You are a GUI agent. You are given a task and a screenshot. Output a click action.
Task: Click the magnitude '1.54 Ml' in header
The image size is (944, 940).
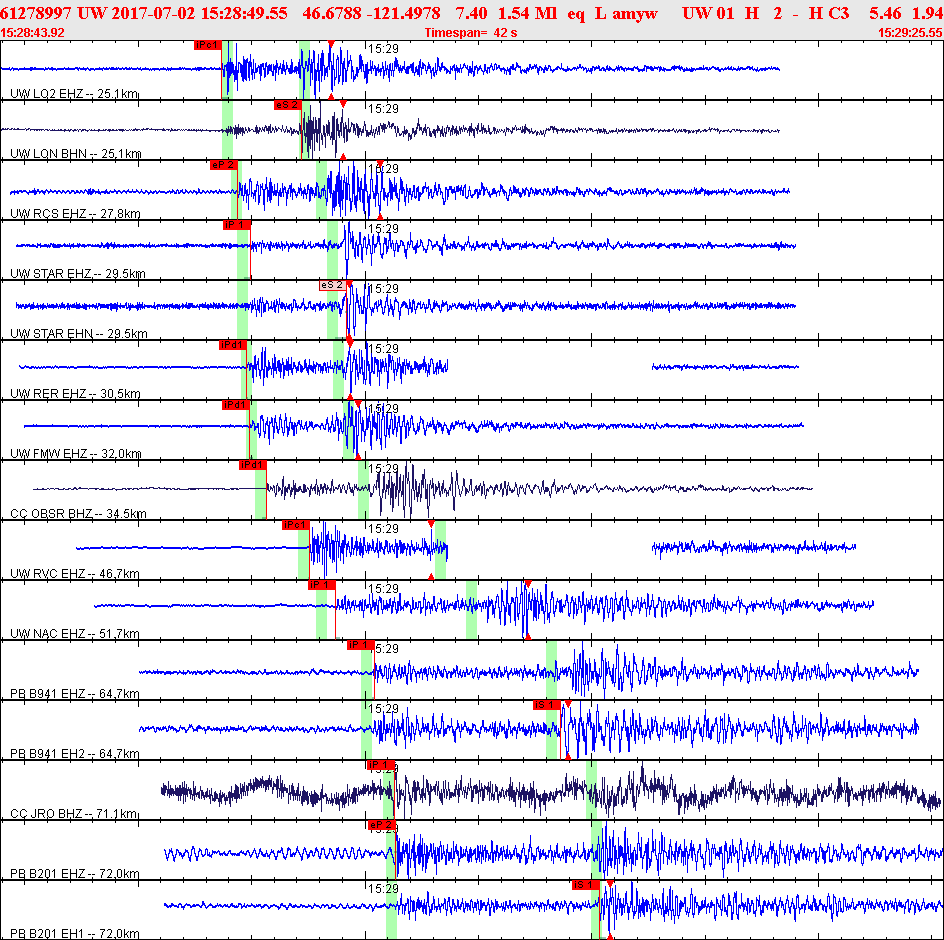point(527,13)
